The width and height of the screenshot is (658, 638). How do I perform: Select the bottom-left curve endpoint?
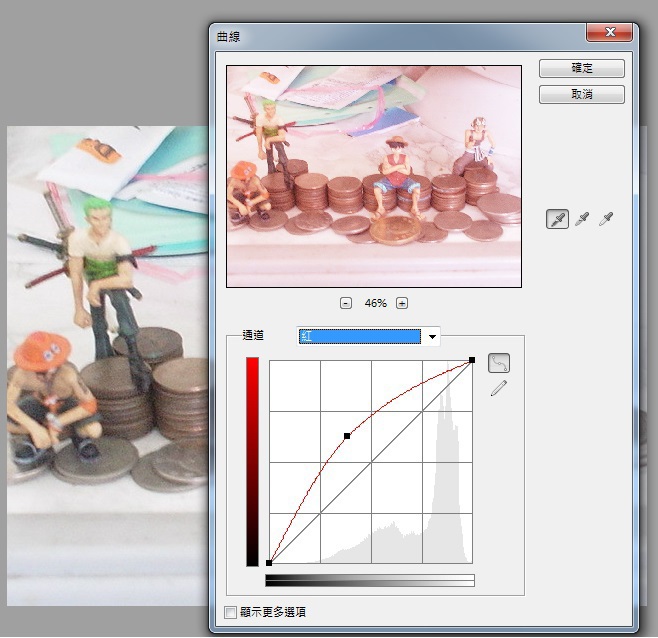click(x=269, y=563)
